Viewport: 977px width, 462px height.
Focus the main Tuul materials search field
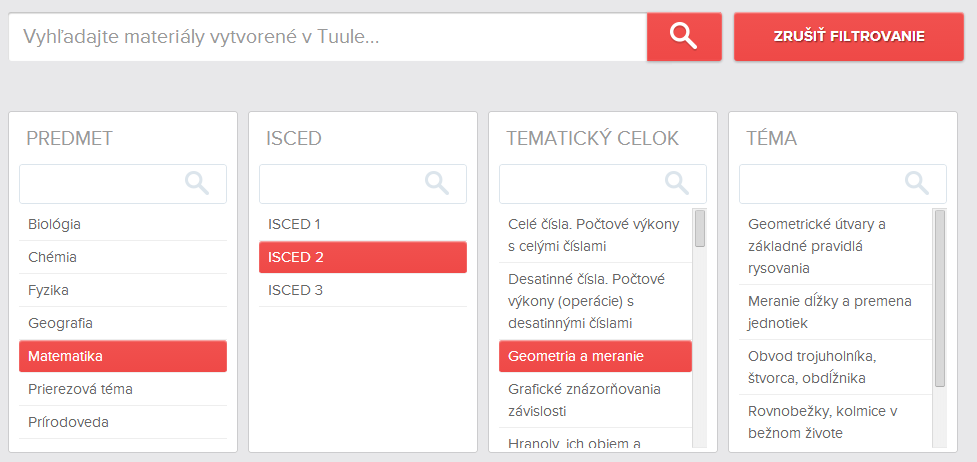[328, 36]
